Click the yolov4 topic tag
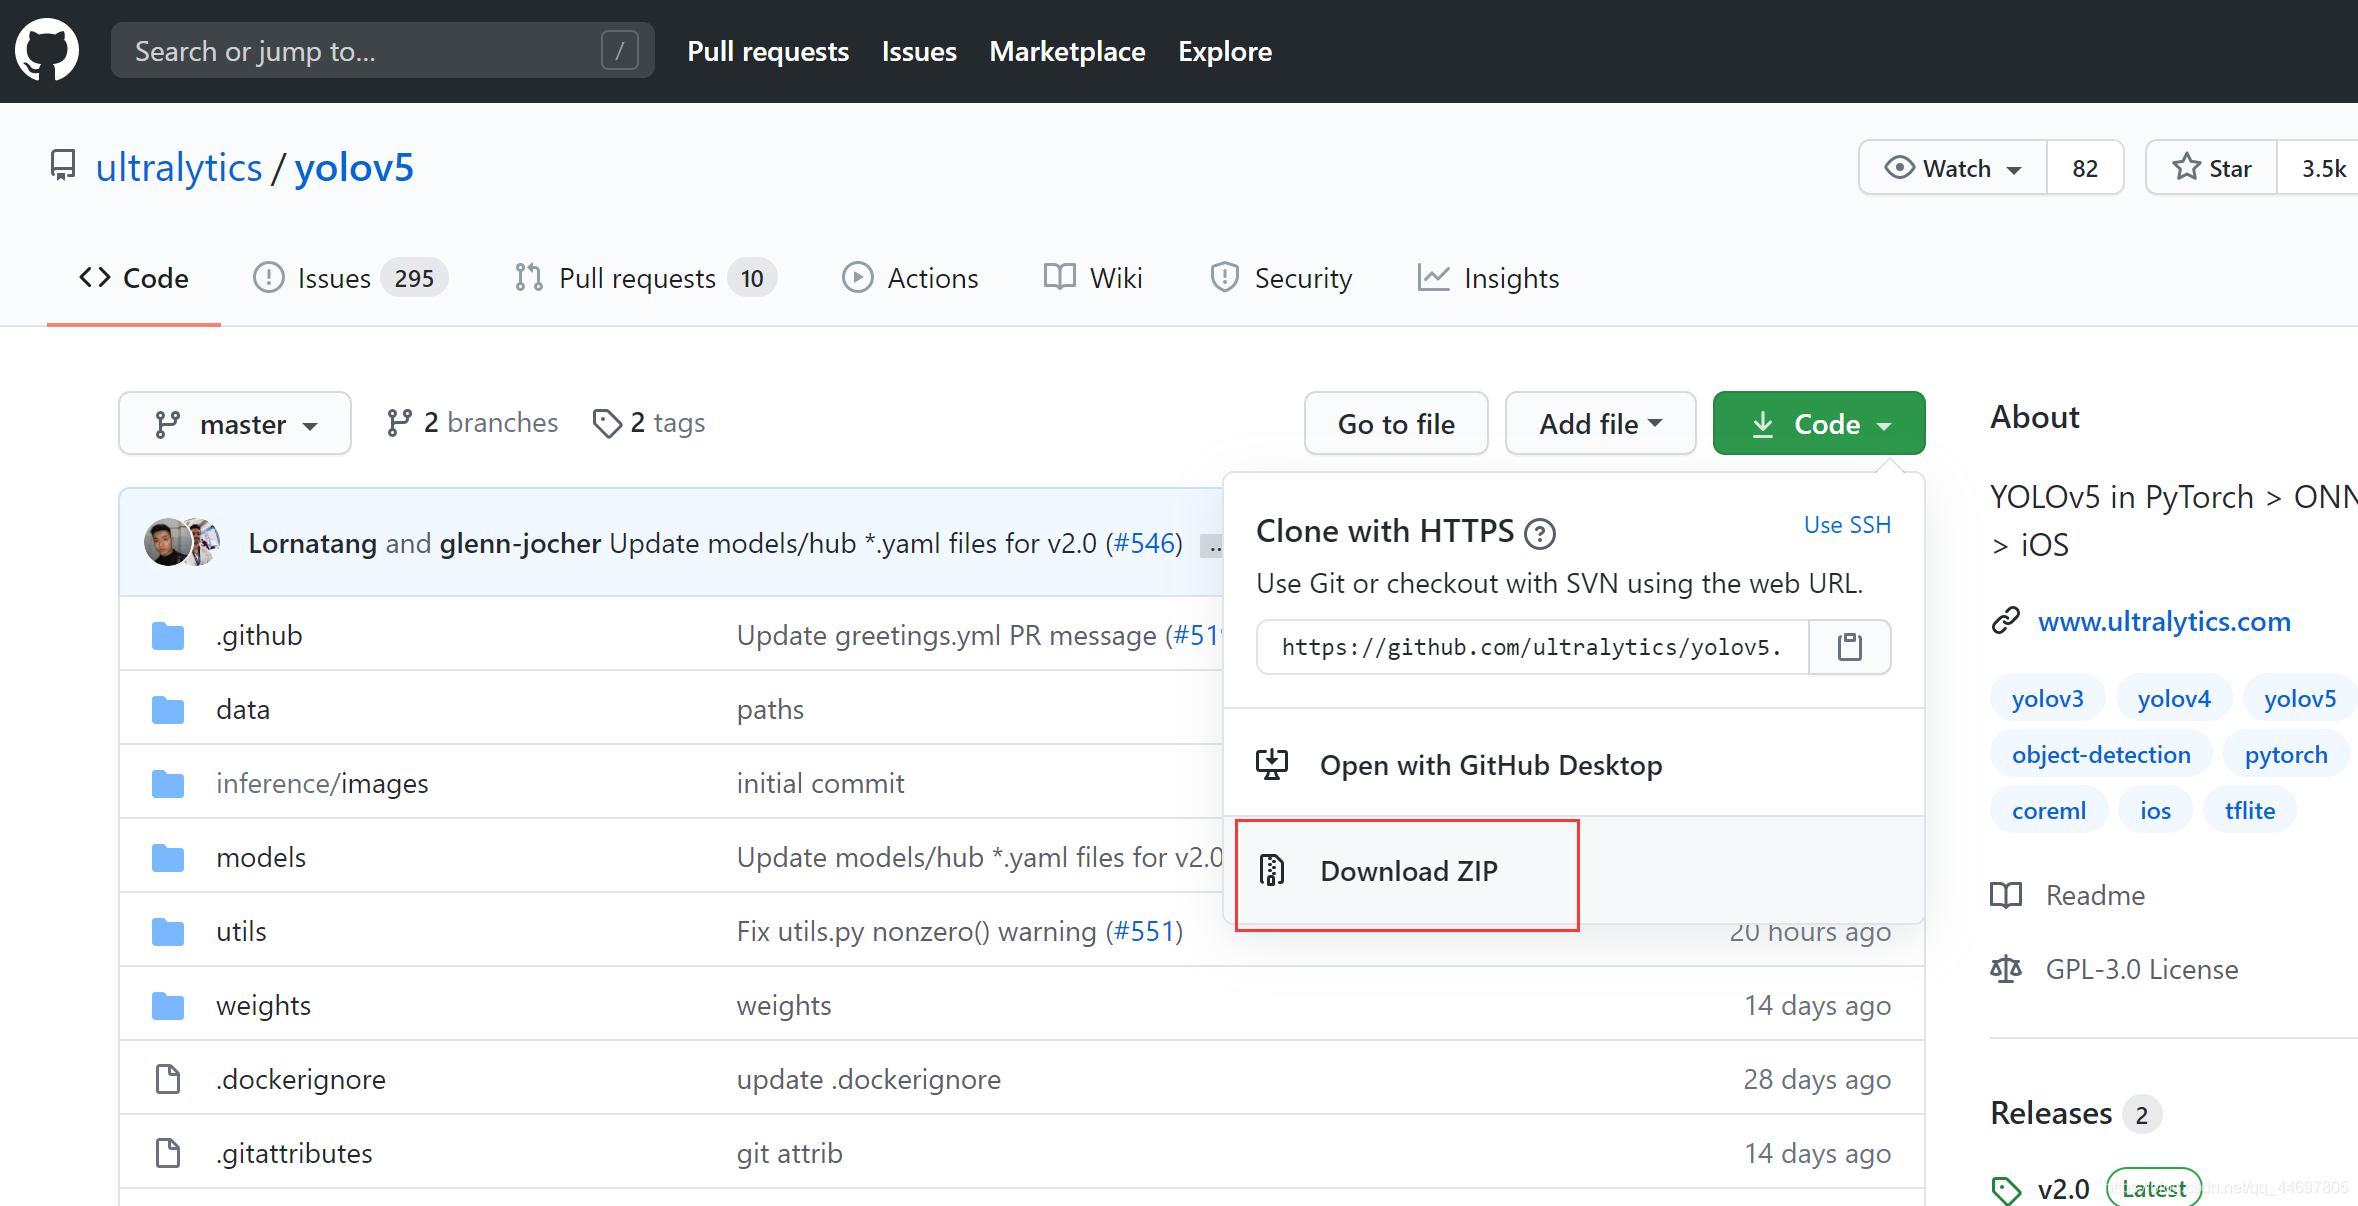2358x1206 pixels. coord(2174,698)
